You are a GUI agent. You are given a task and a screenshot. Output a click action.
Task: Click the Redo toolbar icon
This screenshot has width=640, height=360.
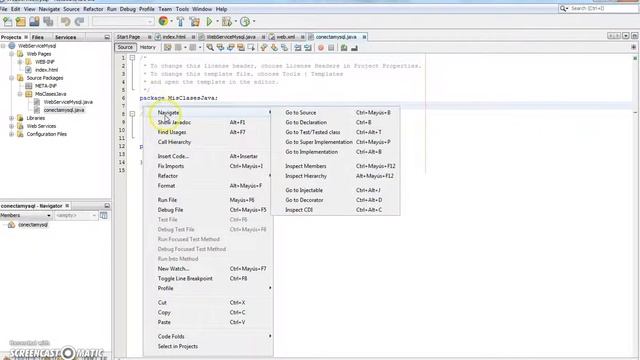click(79, 22)
